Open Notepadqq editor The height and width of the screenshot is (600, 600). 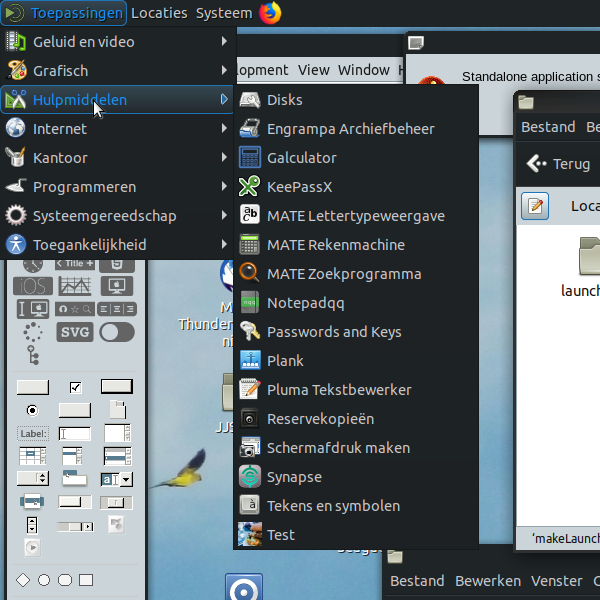point(305,303)
